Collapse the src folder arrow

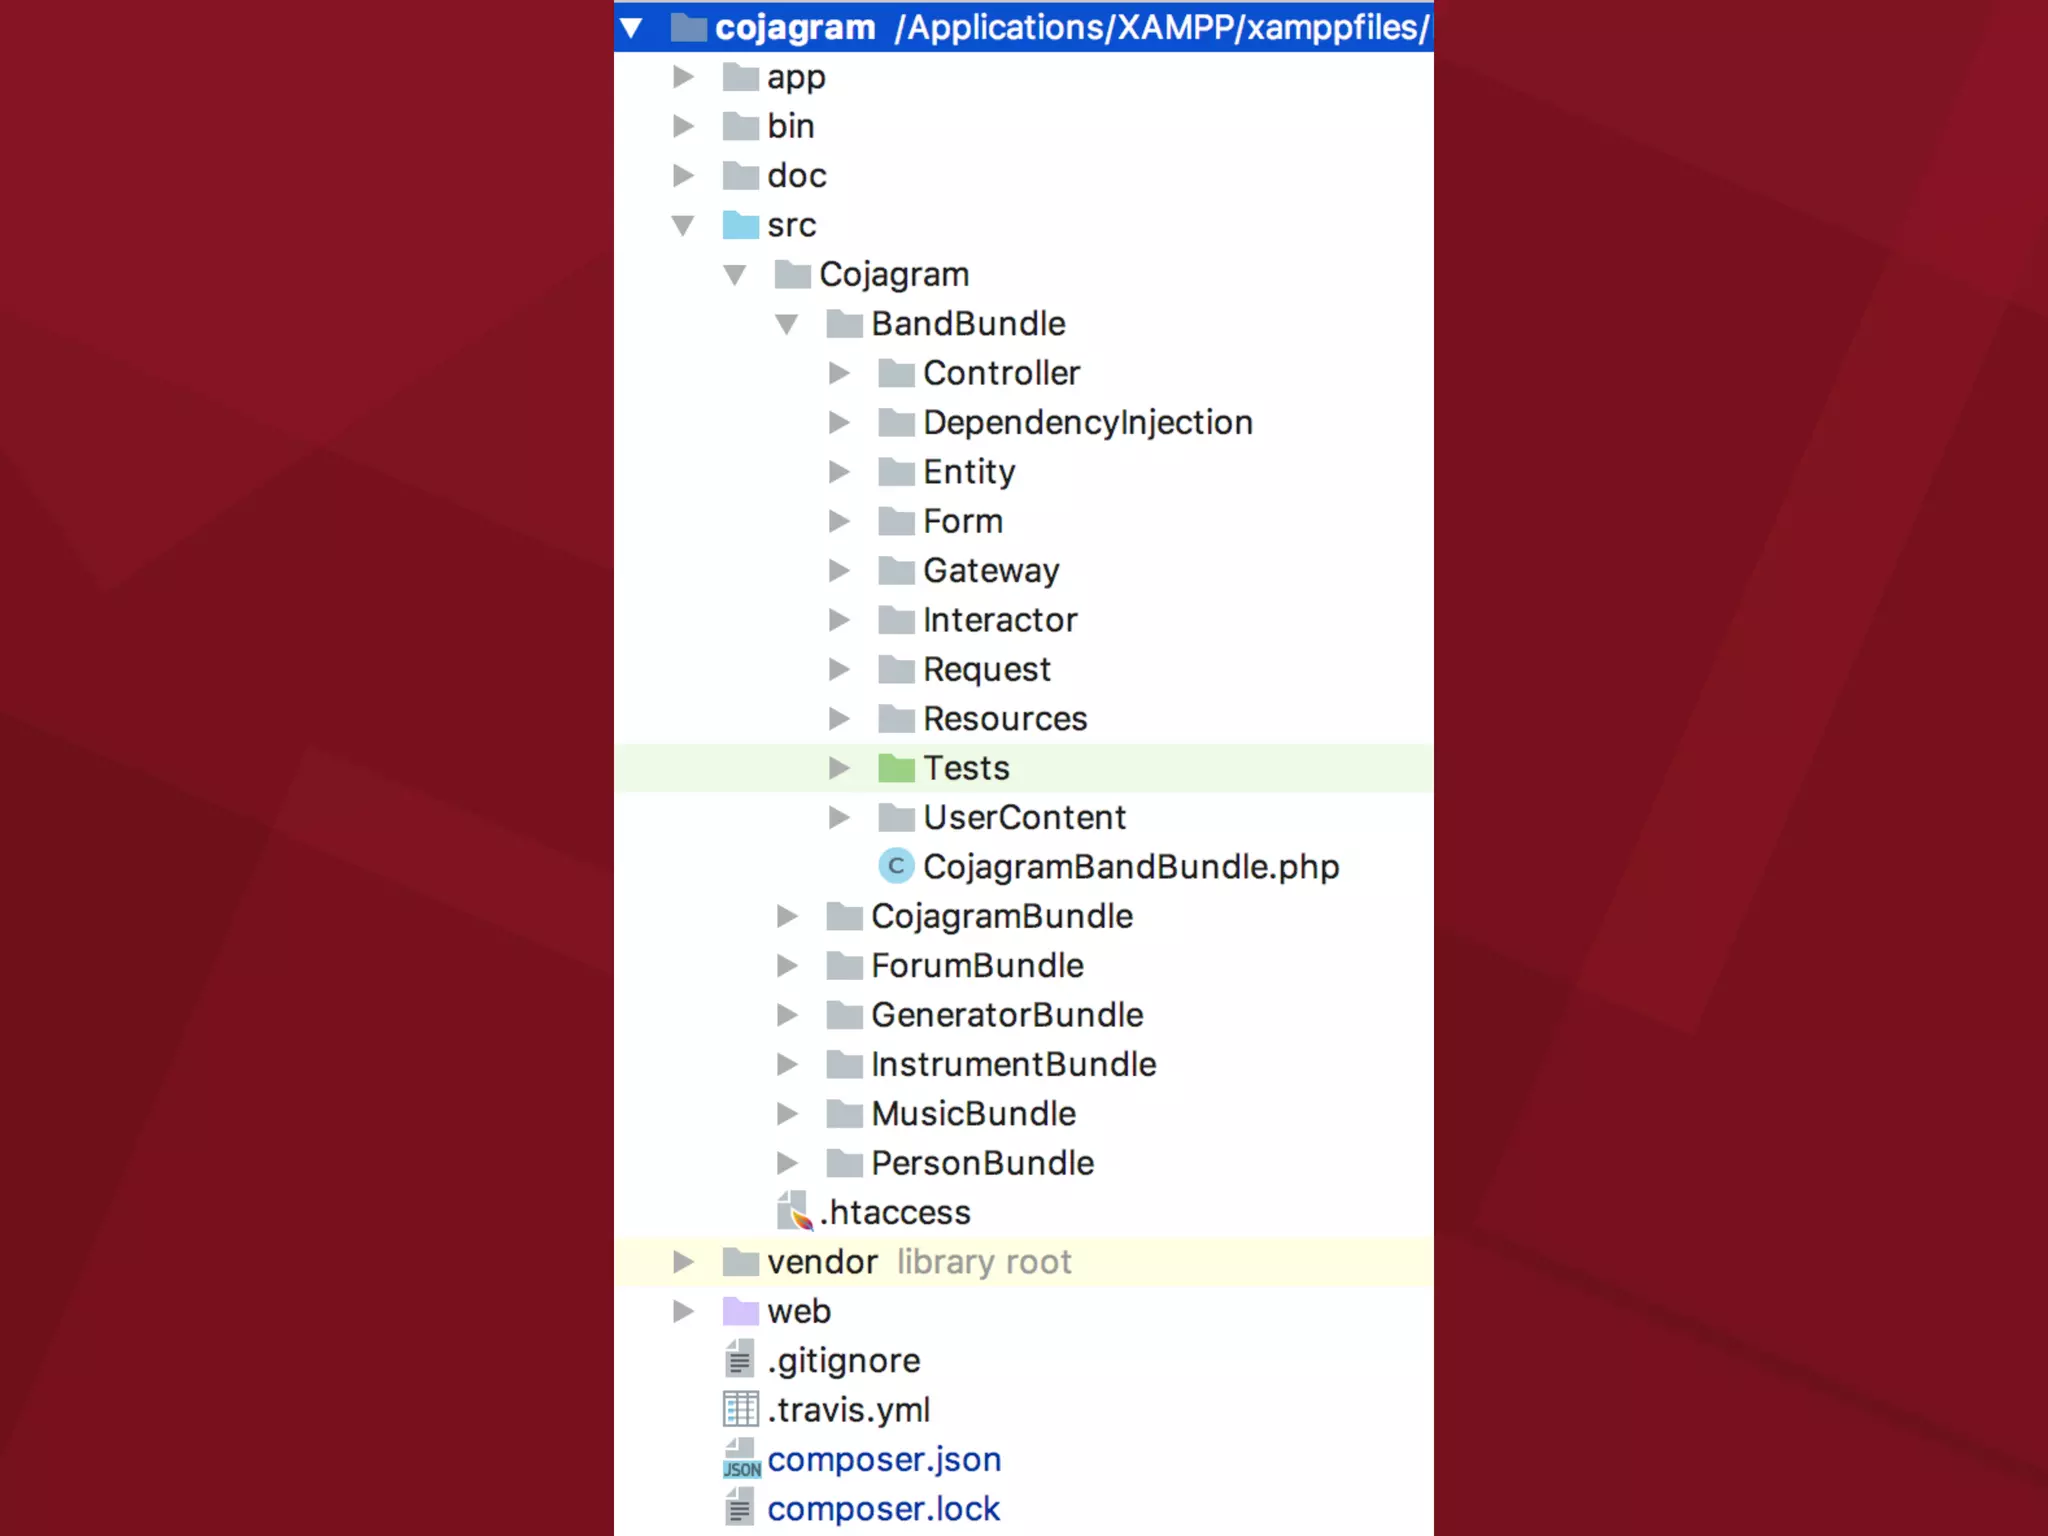click(683, 225)
